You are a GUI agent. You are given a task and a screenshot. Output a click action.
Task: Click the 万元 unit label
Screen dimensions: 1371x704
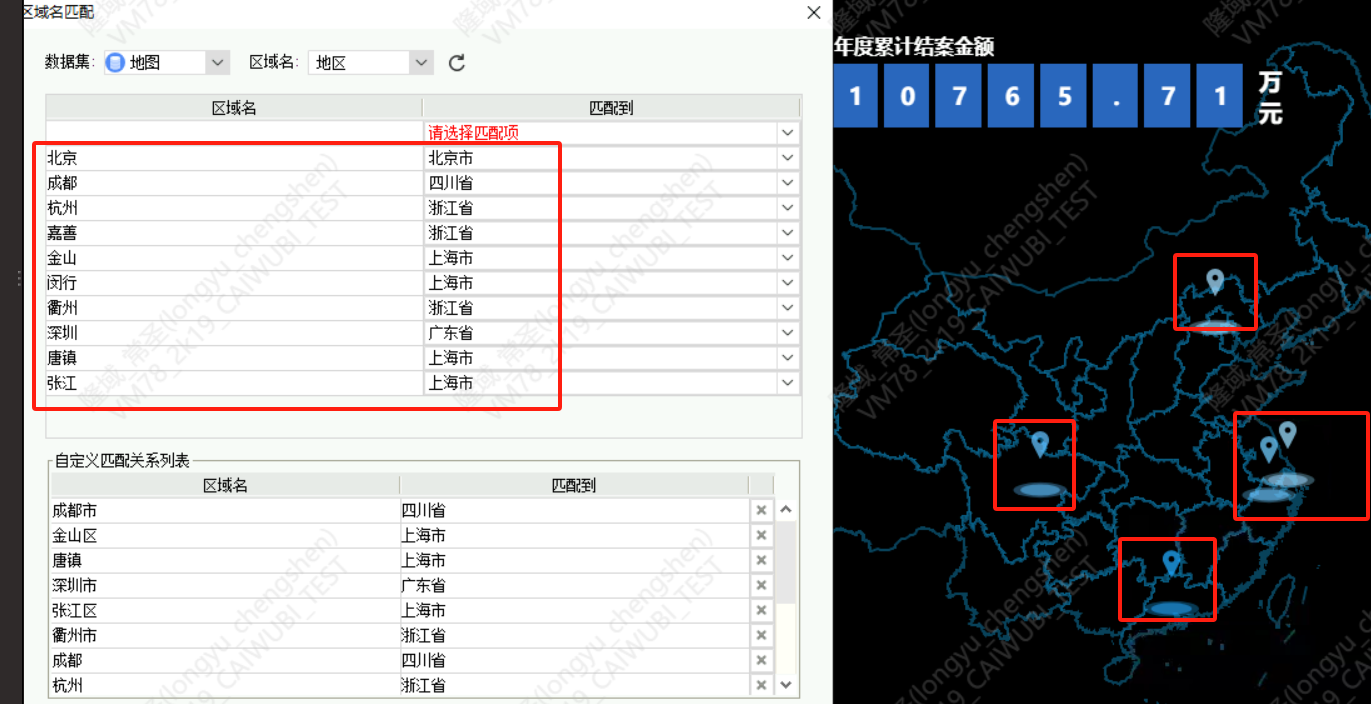pyautogui.click(x=1270, y=97)
